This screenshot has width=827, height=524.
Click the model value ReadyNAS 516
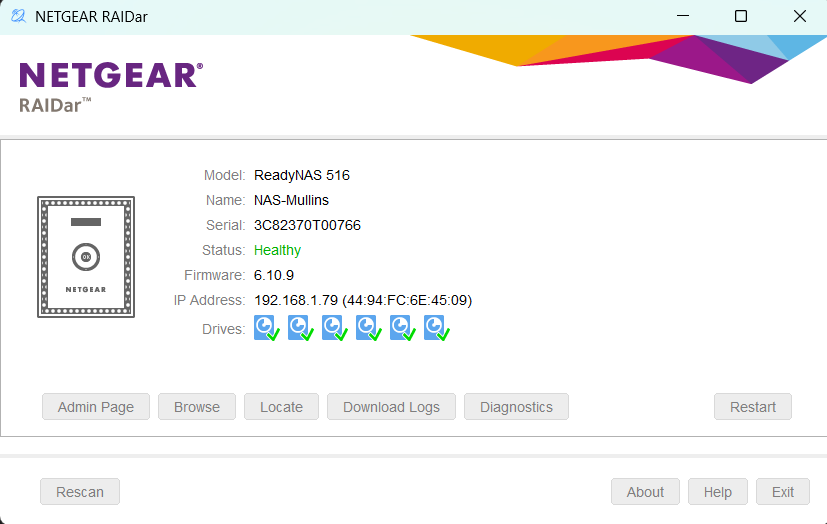(302, 175)
